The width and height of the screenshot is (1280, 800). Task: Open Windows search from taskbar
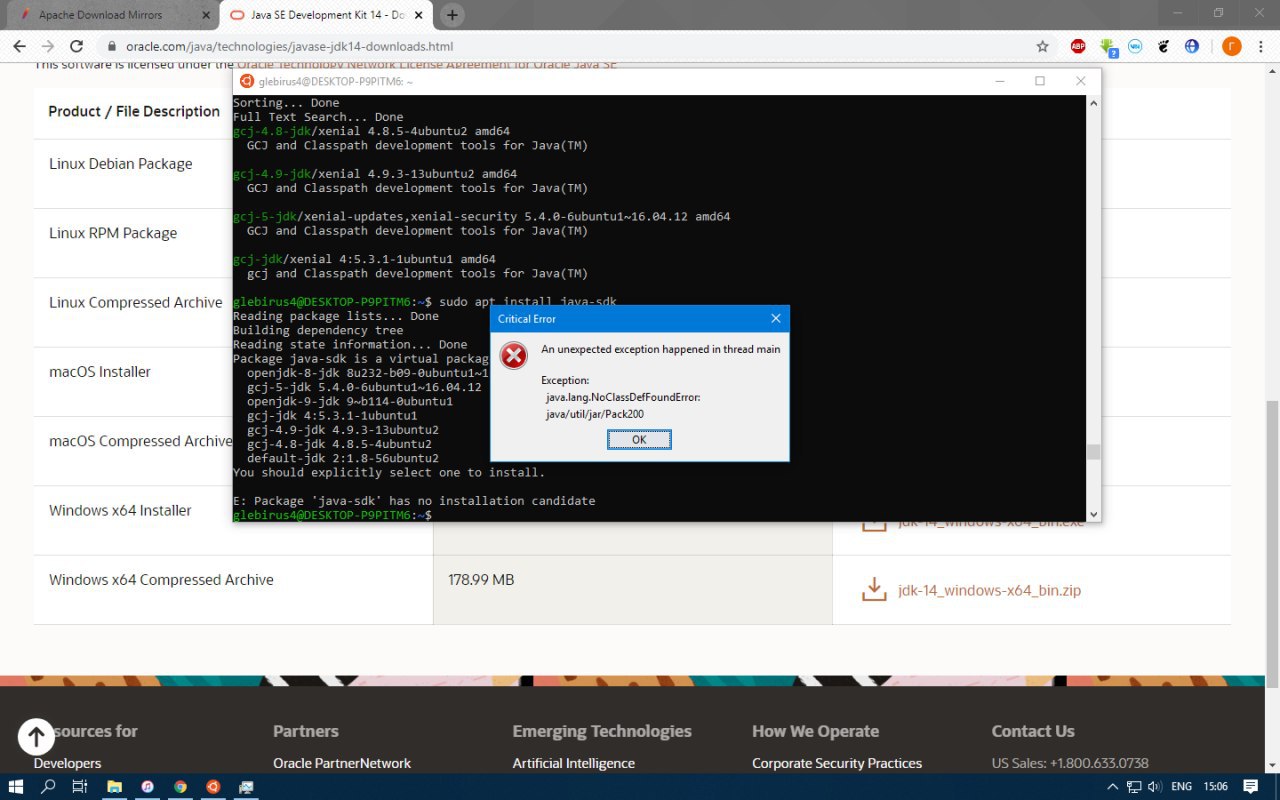point(48,786)
